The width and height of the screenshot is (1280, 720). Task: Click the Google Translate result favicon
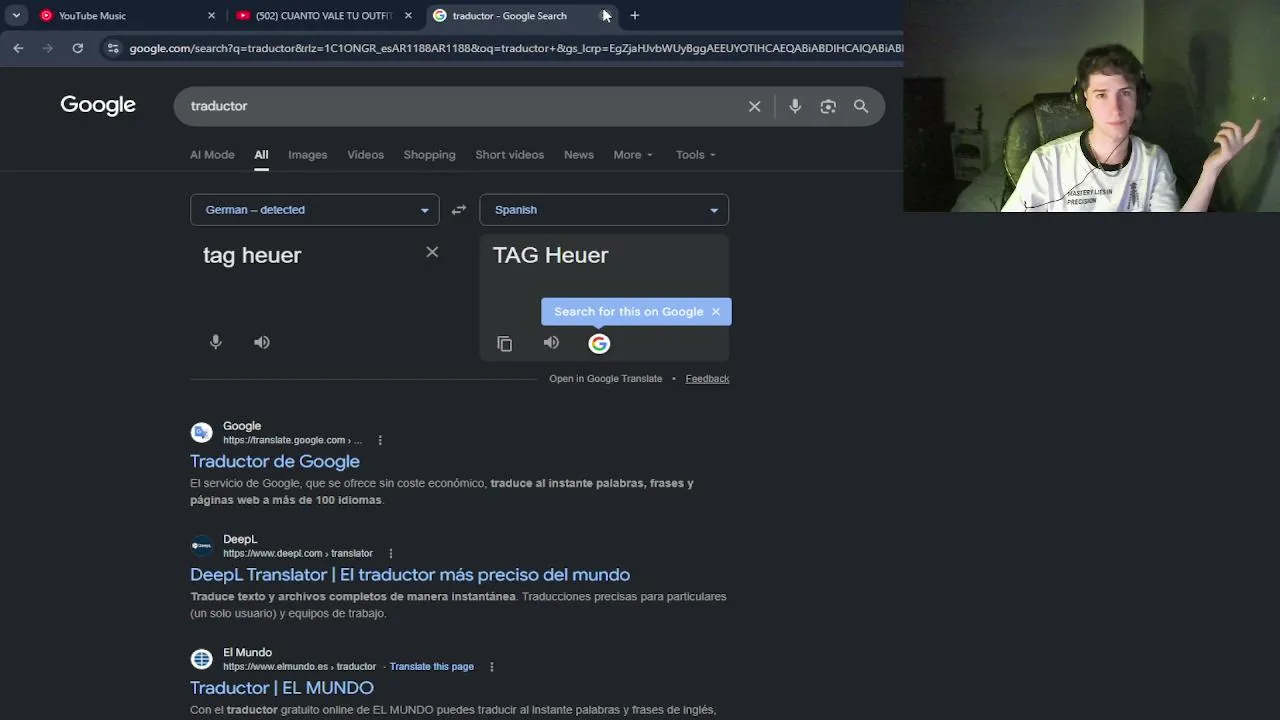pos(202,433)
